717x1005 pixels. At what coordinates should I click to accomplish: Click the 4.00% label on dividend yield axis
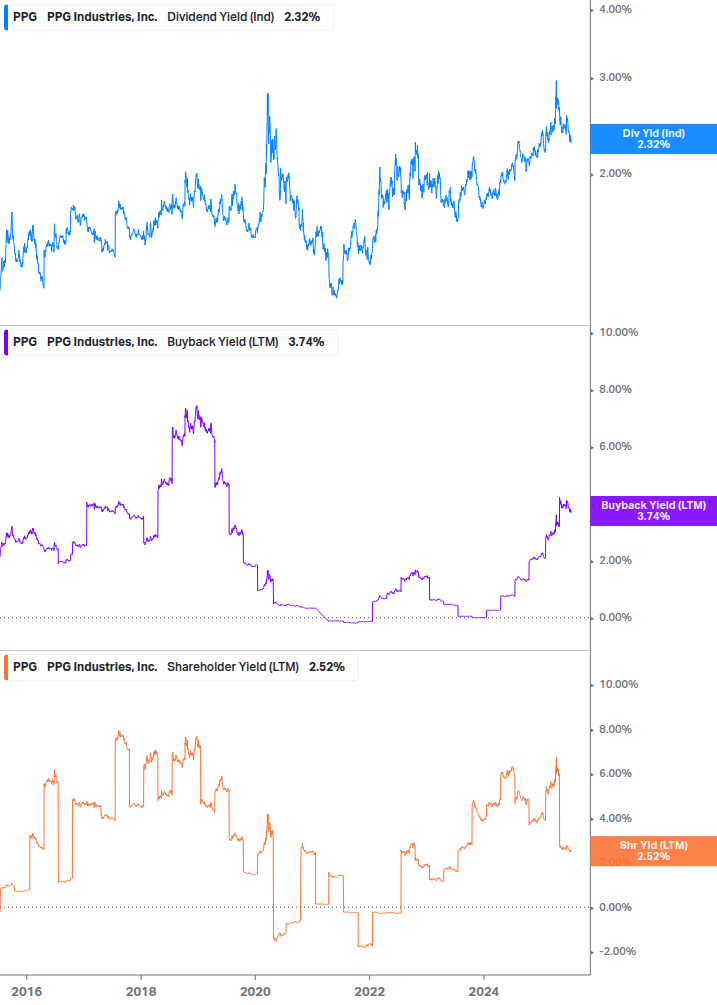pos(615,10)
